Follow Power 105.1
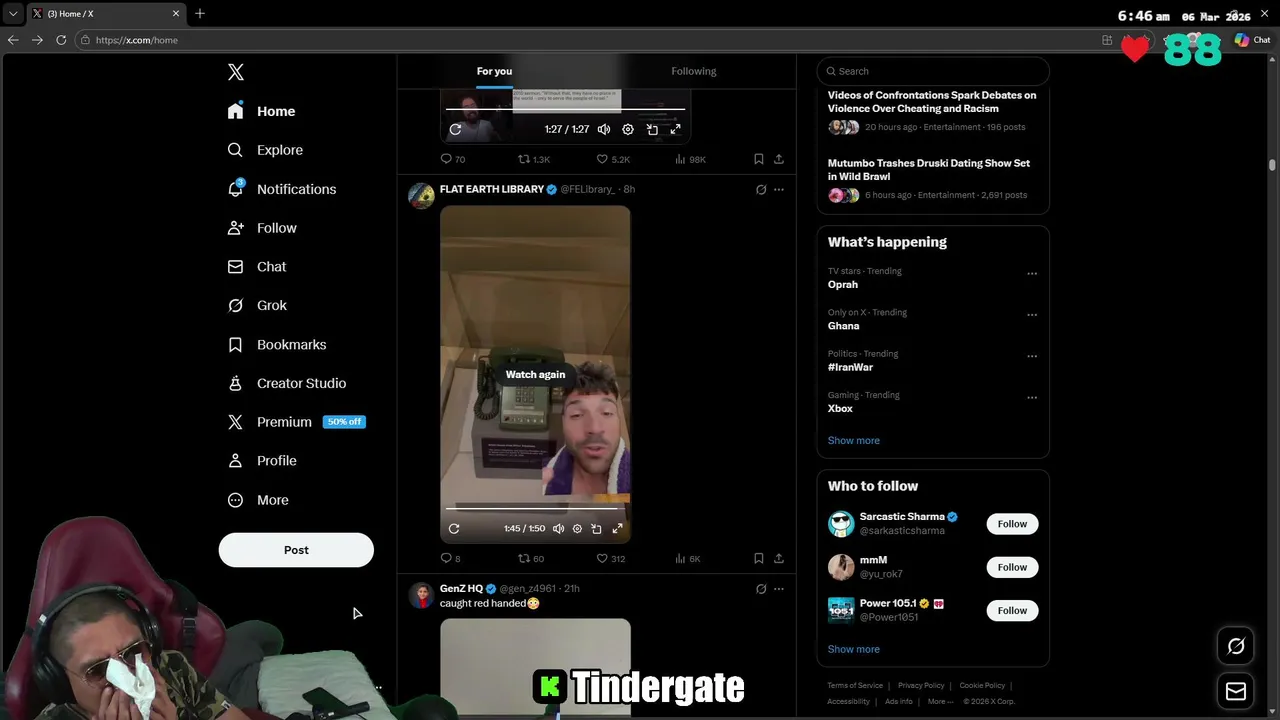The height and width of the screenshot is (720, 1280). (1012, 610)
